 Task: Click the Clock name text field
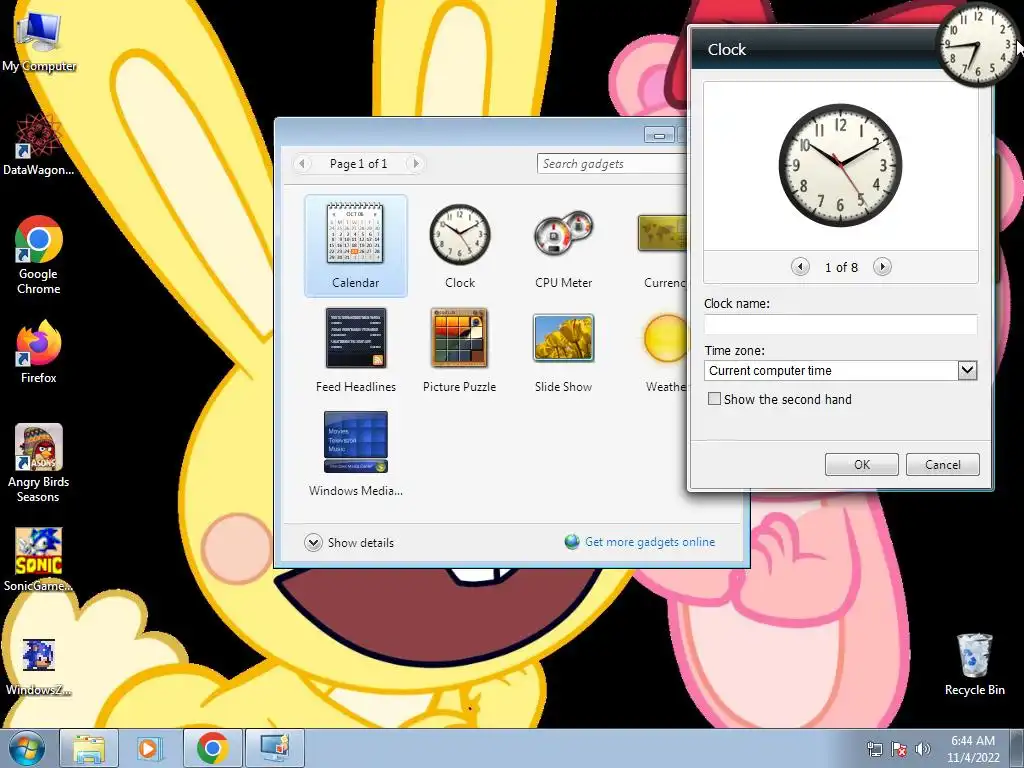coord(840,325)
